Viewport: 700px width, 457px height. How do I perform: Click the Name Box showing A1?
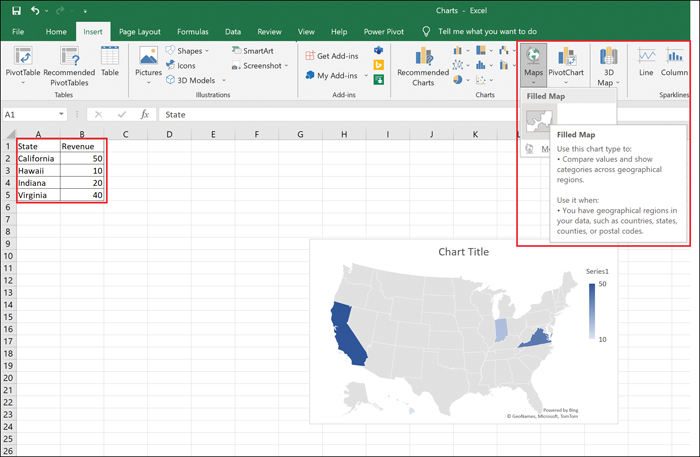click(x=29, y=115)
